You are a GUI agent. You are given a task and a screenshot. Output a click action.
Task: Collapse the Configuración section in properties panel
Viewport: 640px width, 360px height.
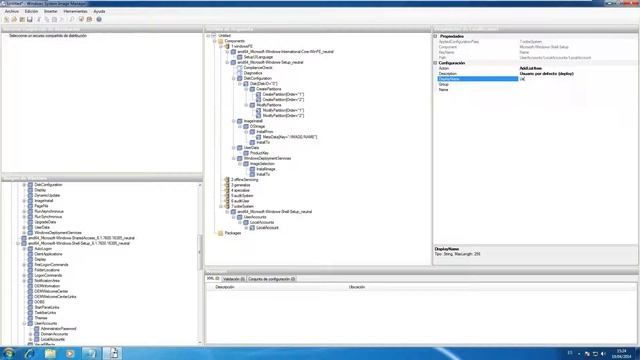point(436,63)
